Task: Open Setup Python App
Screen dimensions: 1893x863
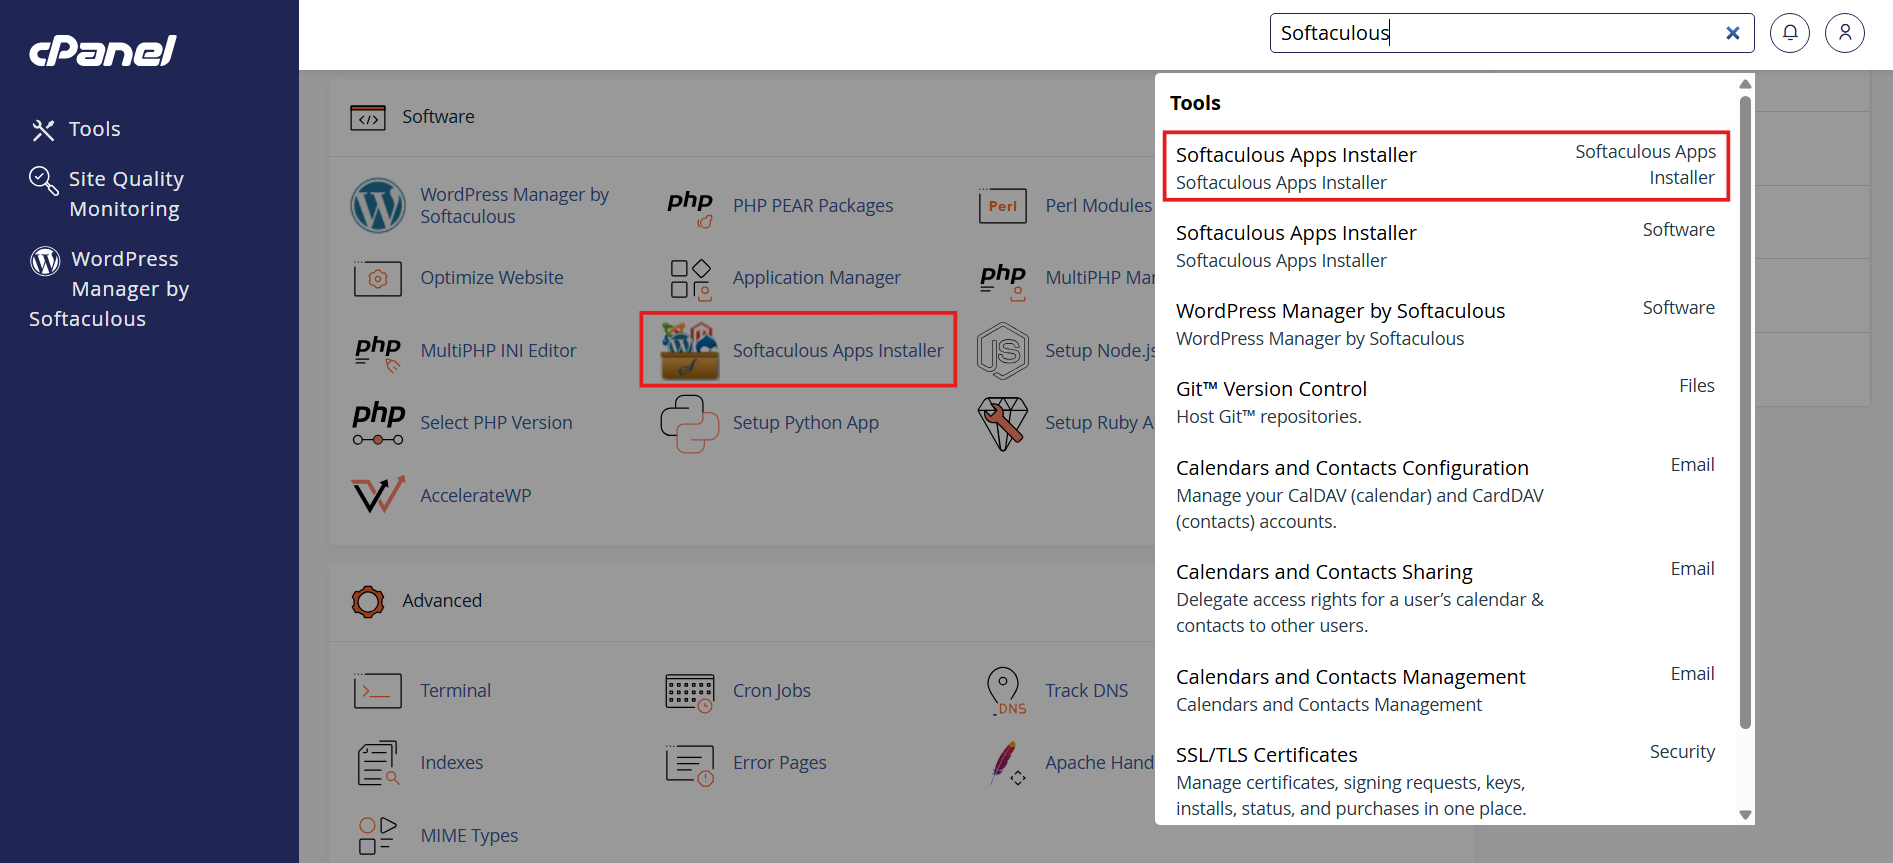Action: point(806,422)
